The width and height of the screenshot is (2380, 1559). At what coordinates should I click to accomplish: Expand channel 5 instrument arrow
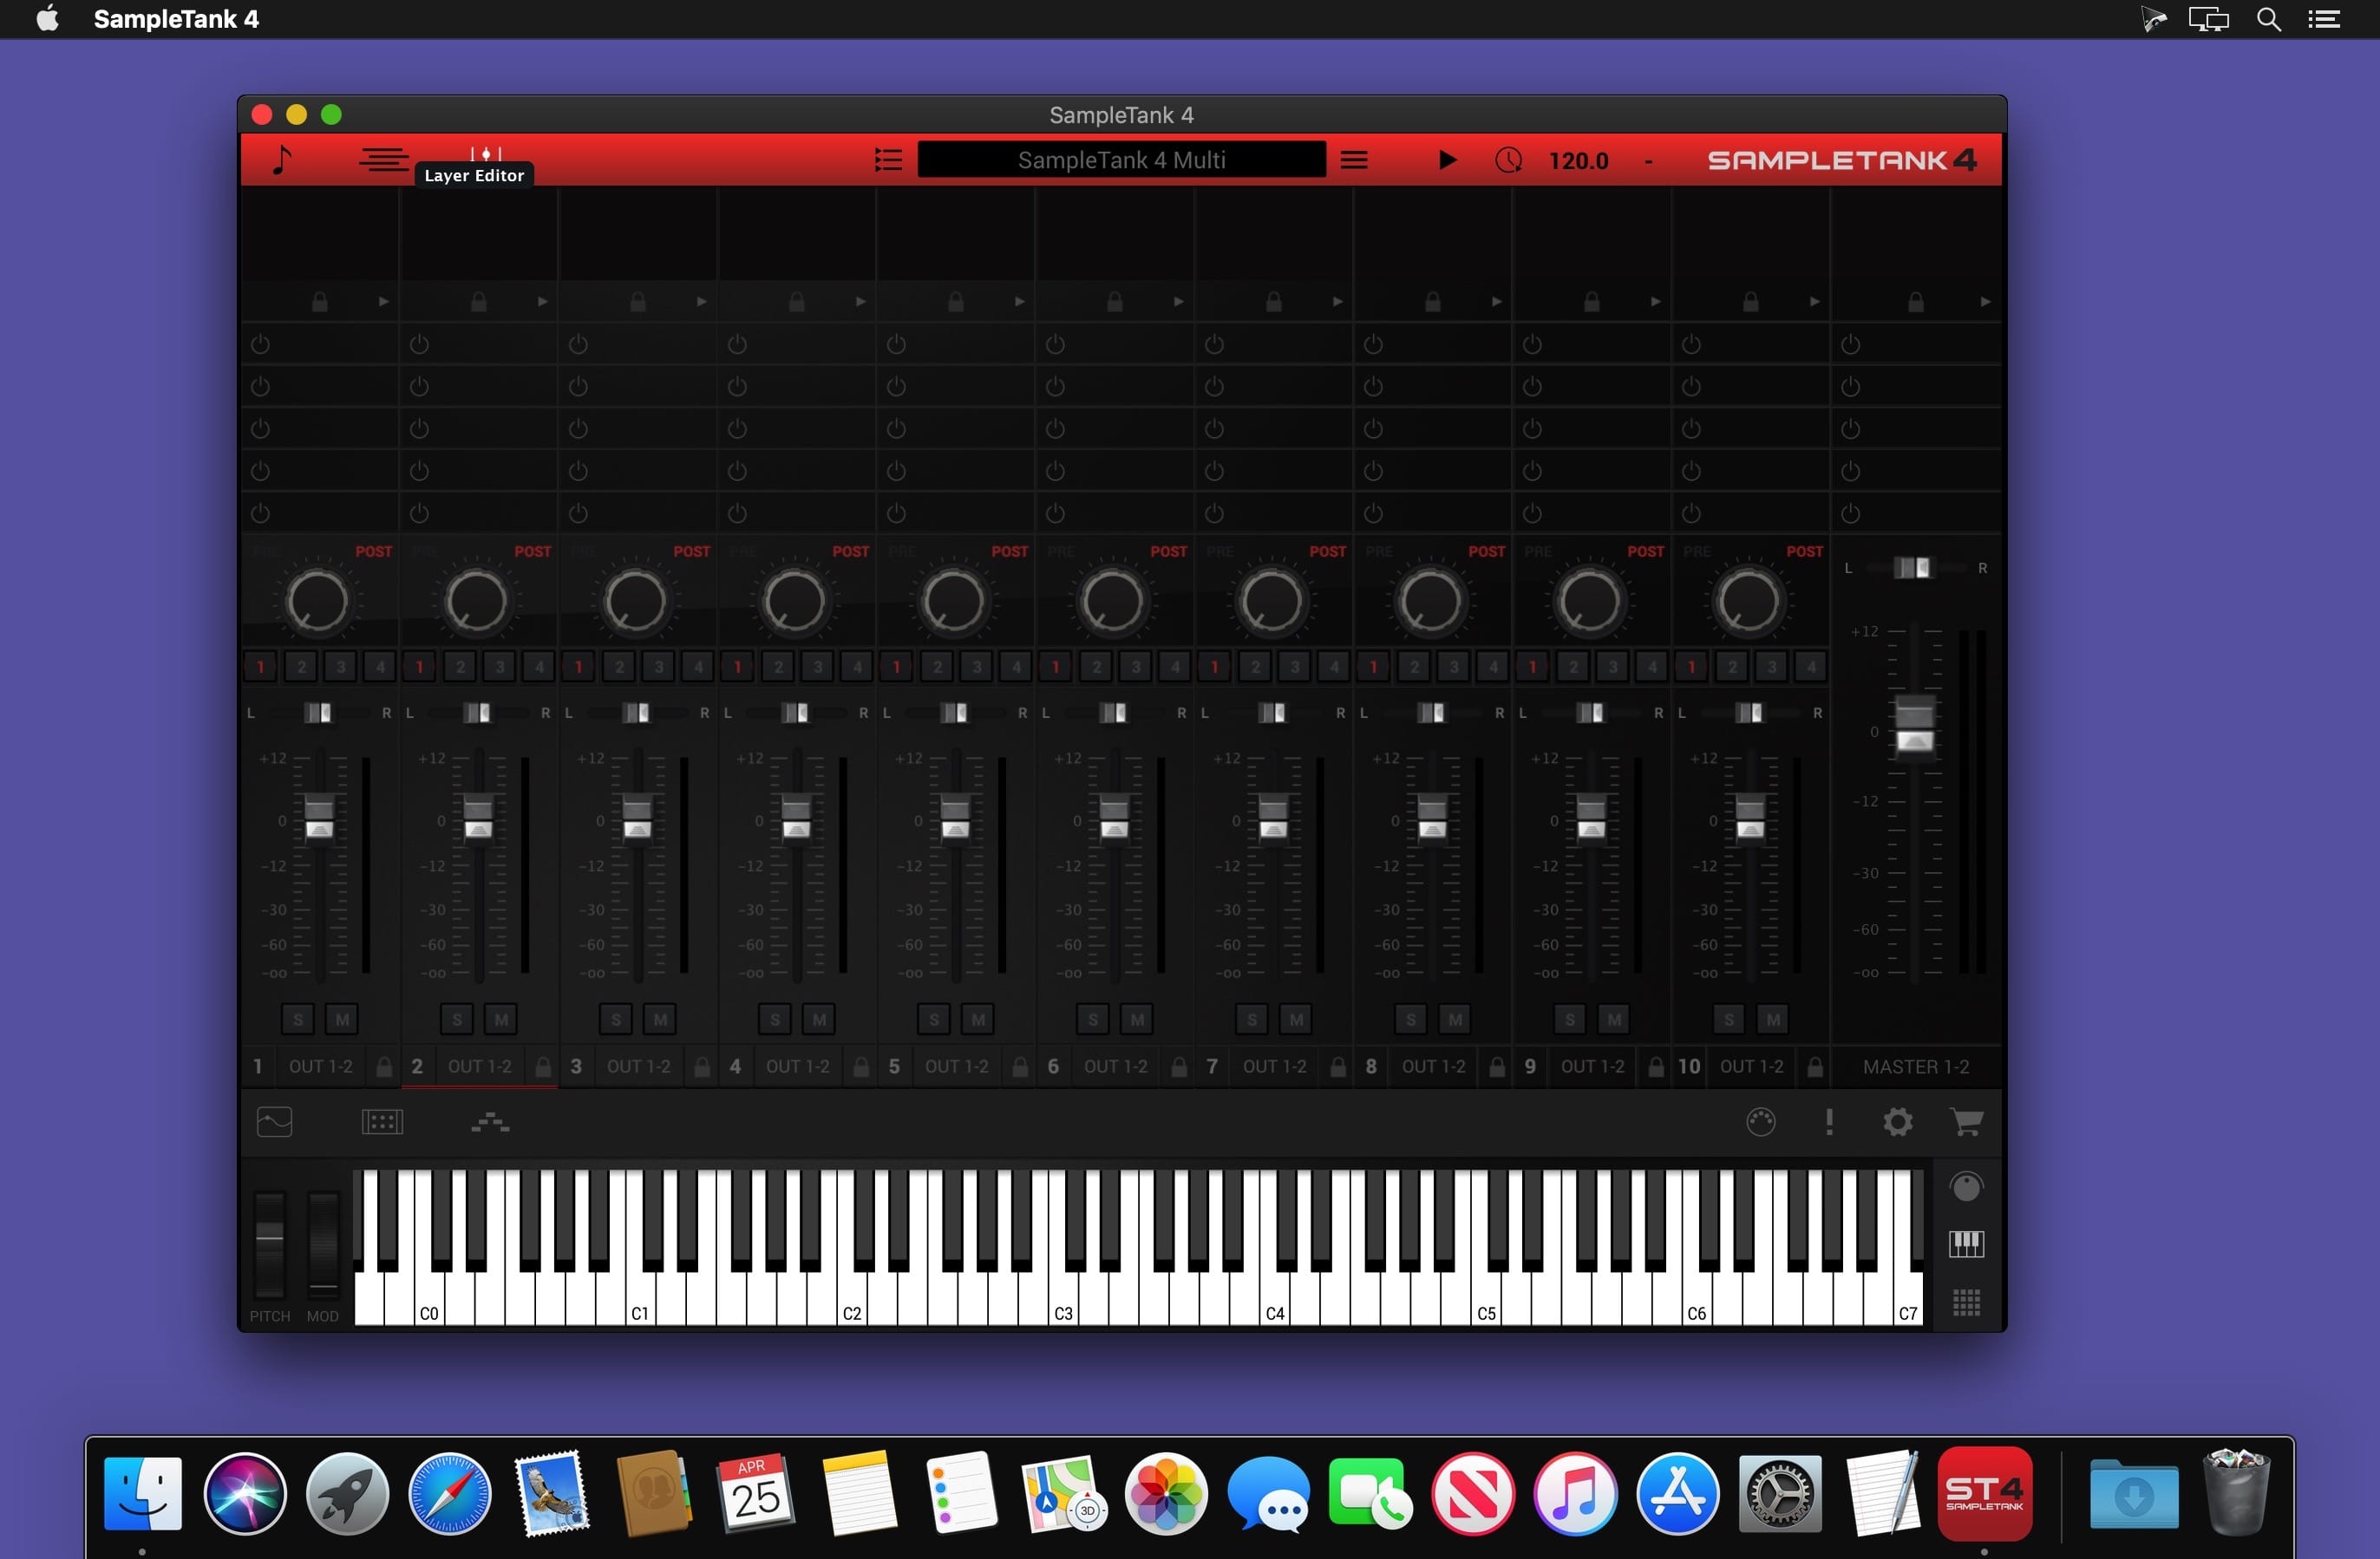click(1019, 301)
